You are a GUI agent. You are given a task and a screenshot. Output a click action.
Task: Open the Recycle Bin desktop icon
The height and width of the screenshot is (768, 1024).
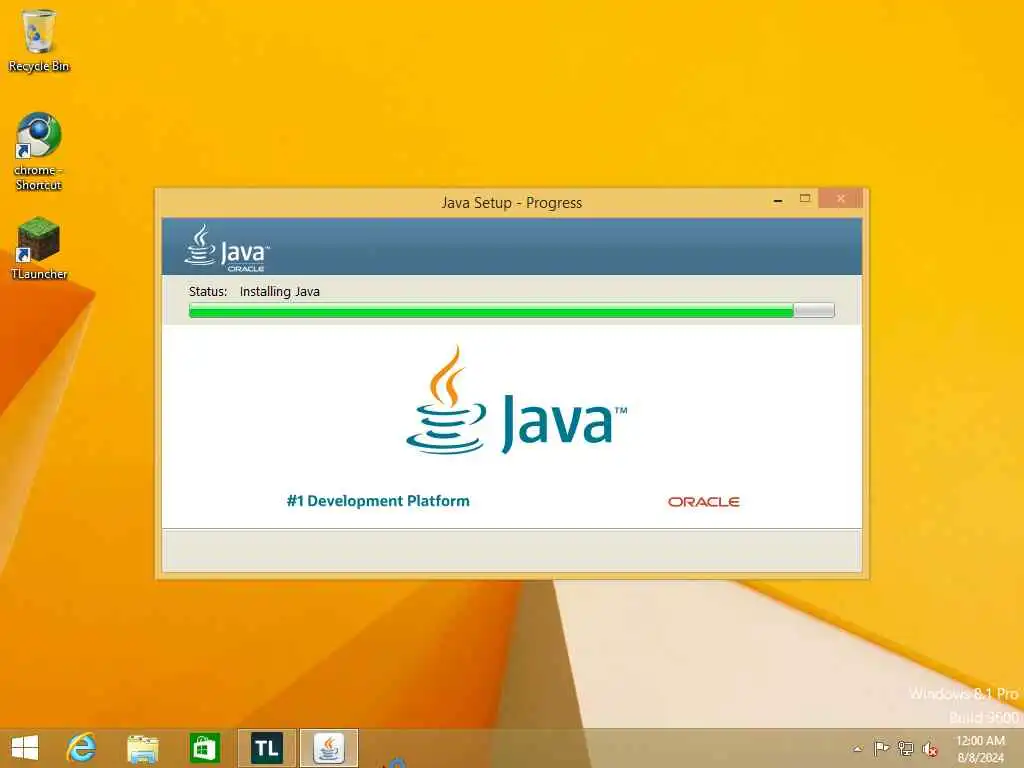pos(39,40)
